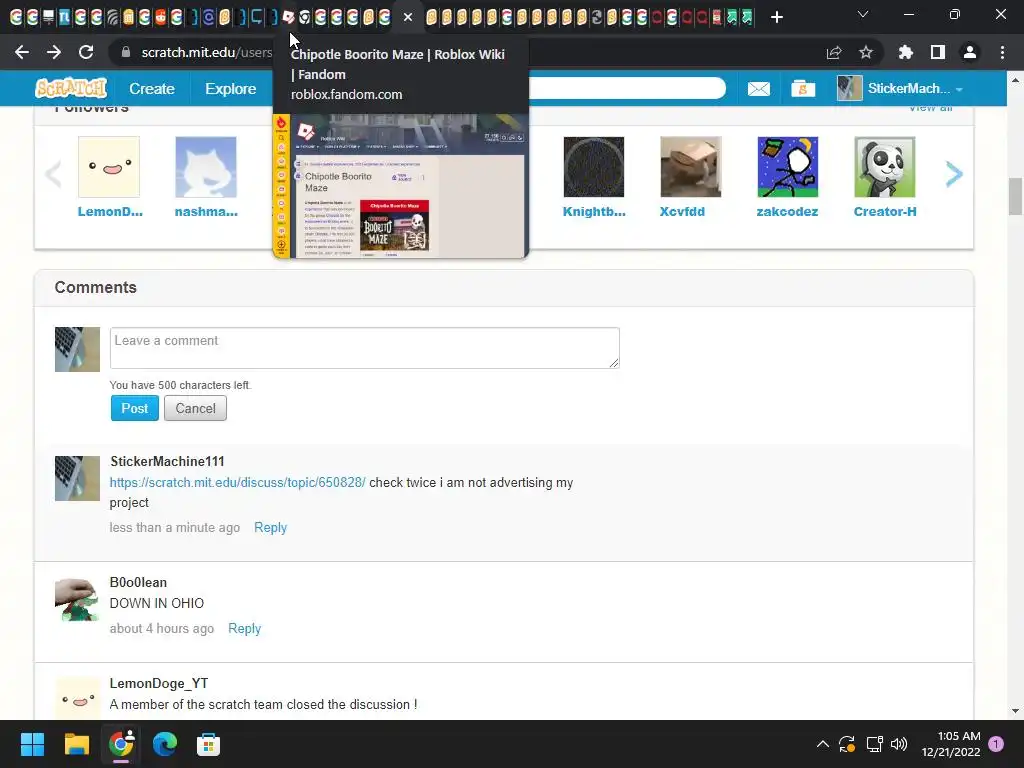Open the clock and calendar flyout

[x=951, y=744]
